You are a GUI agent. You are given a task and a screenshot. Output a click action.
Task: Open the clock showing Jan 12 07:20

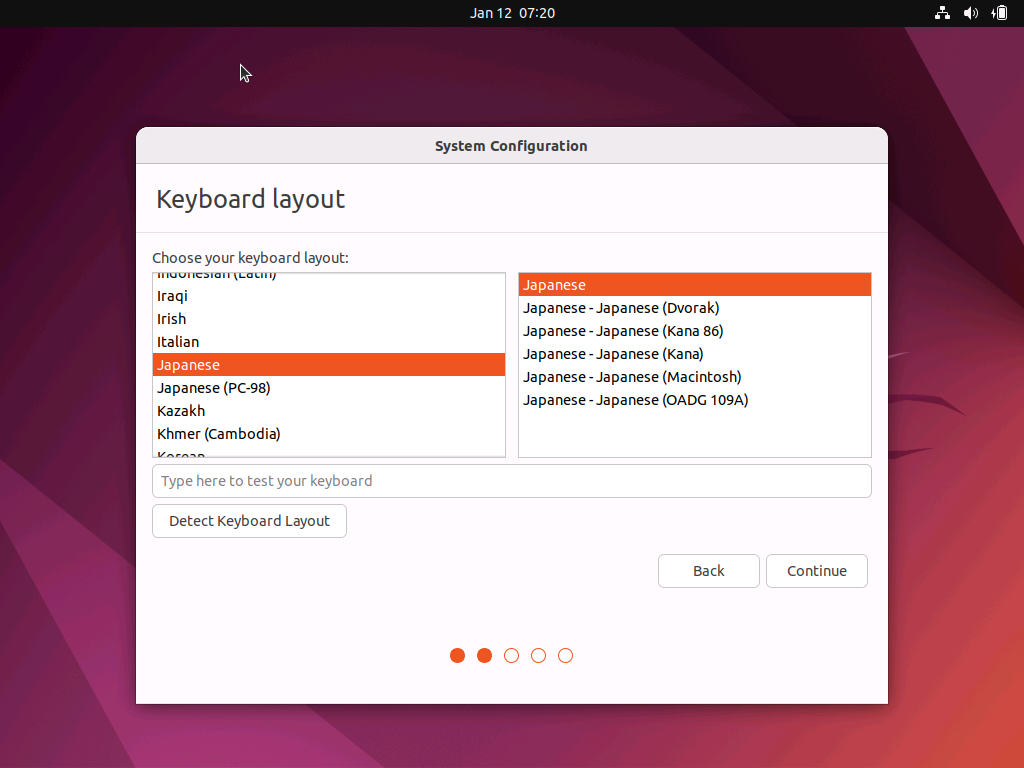(x=512, y=13)
